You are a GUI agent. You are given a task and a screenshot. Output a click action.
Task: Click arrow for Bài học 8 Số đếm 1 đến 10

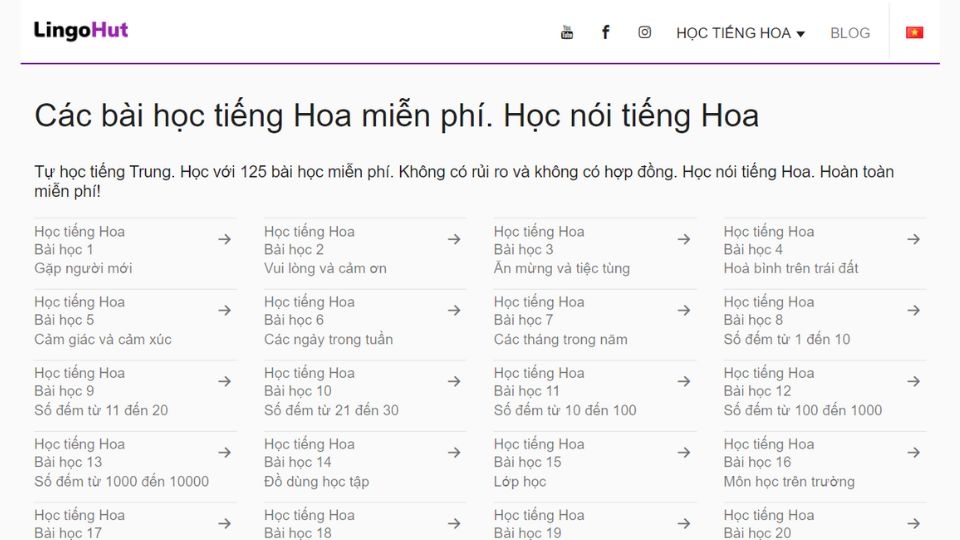pos(913,310)
